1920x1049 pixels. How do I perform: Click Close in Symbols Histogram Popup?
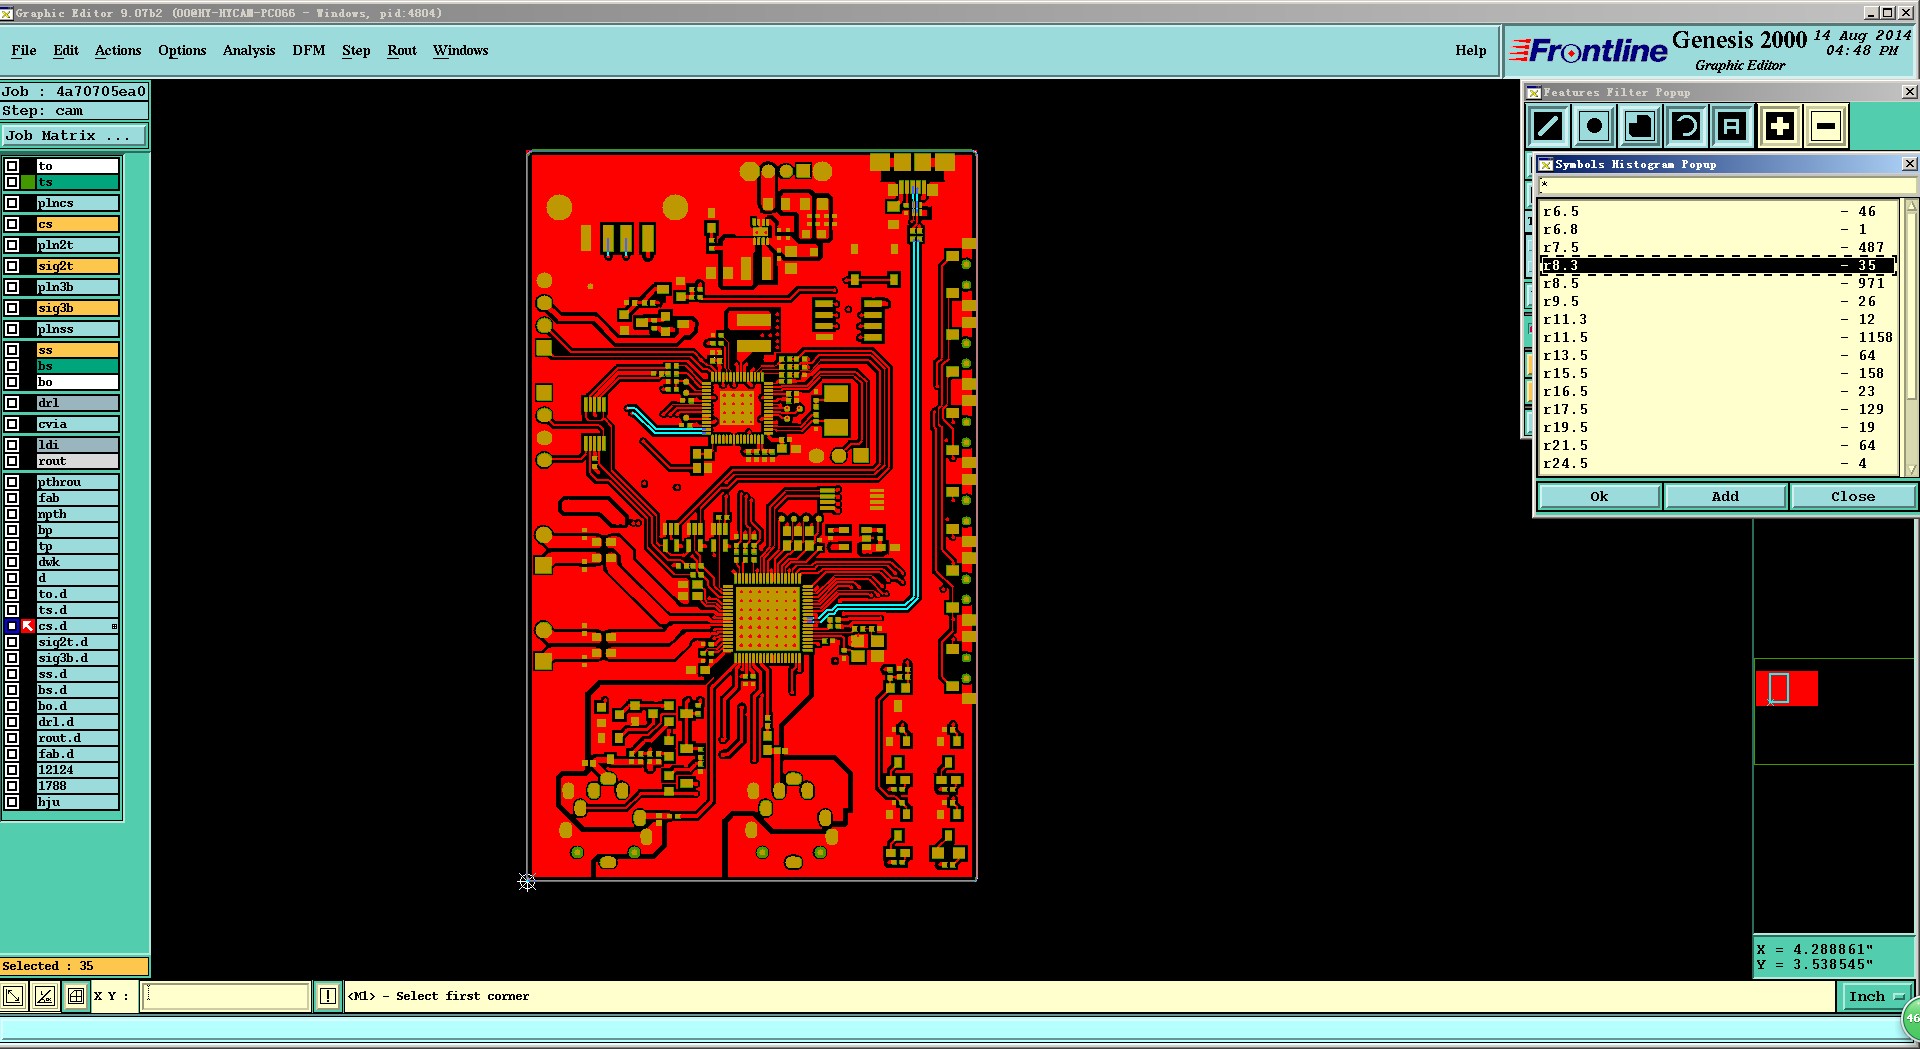click(x=1853, y=497)
